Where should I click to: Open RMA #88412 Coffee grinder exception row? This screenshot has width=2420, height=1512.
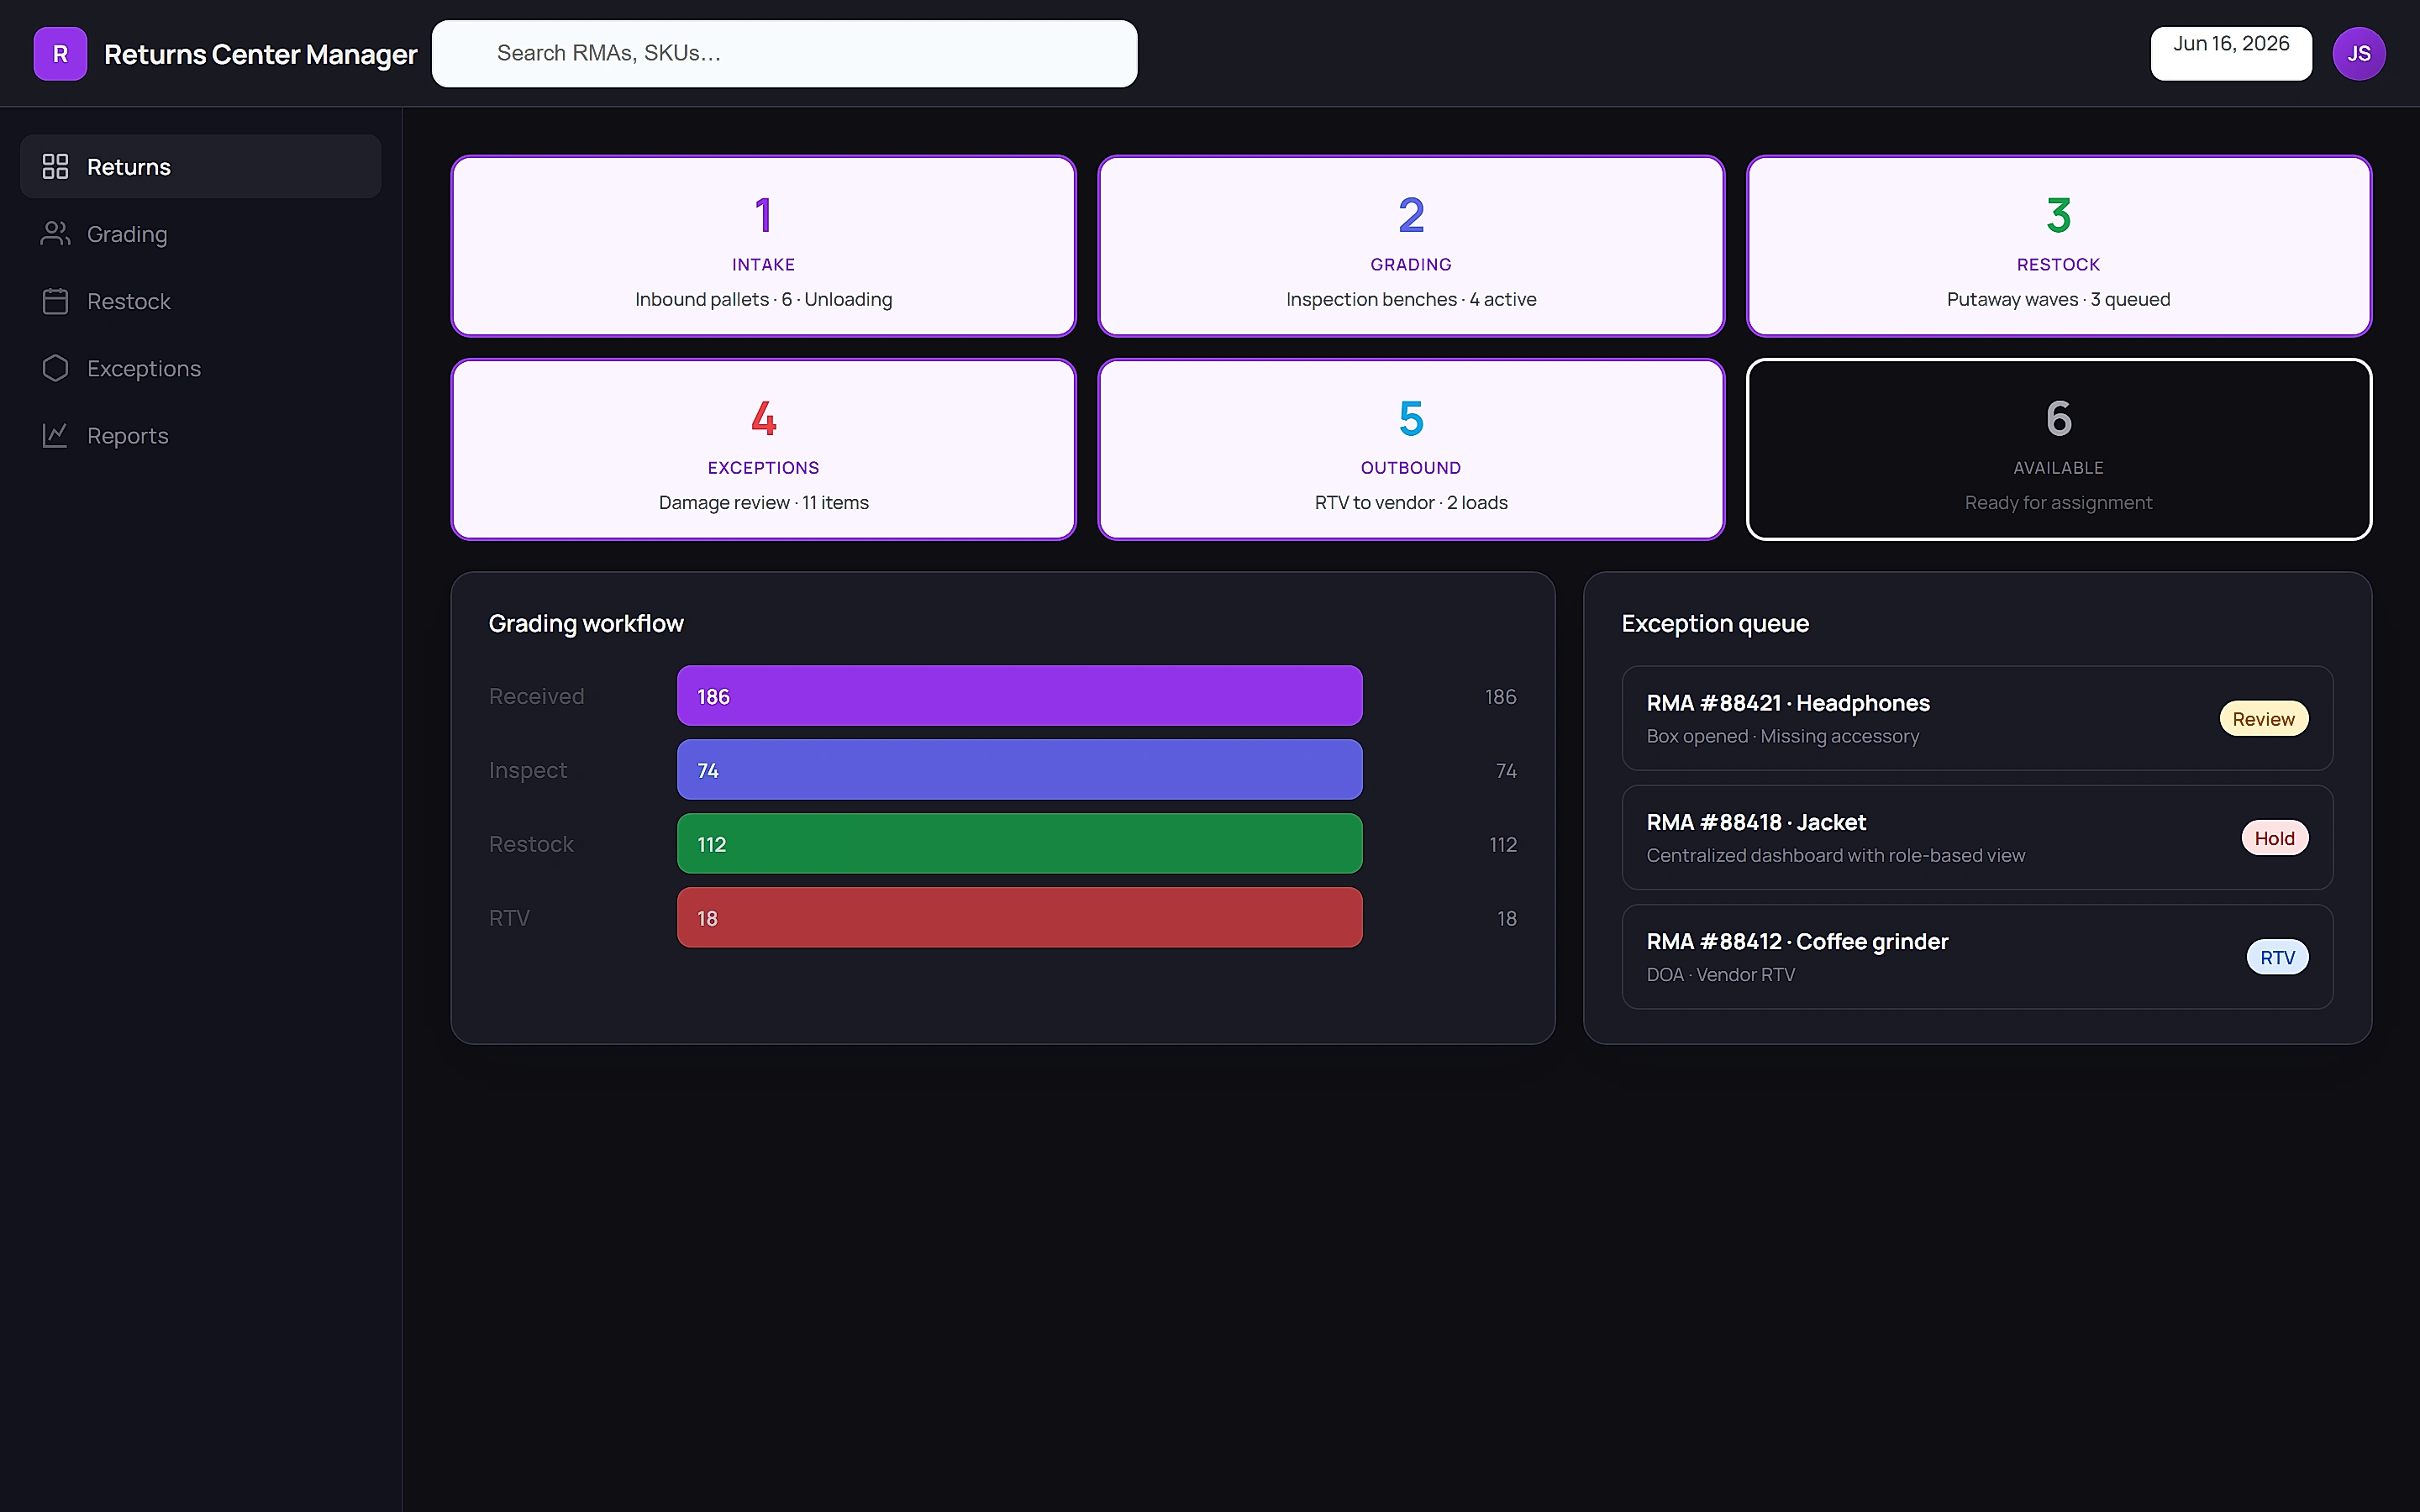tap(1976, 957)
